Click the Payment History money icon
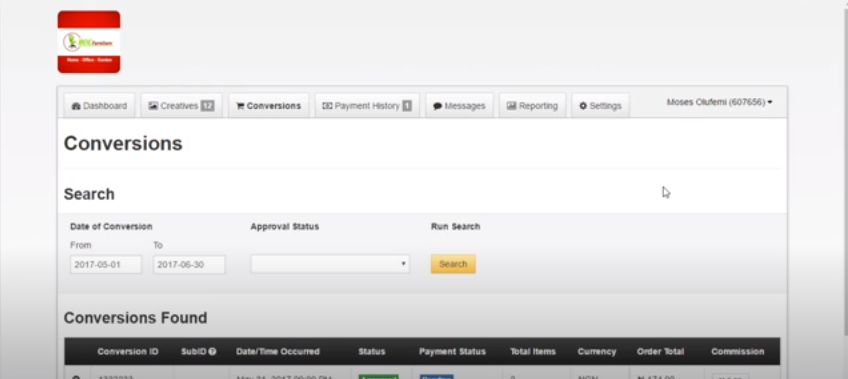Screen dimensions: 848x379 pyautogui.click(x=327, y=106)
